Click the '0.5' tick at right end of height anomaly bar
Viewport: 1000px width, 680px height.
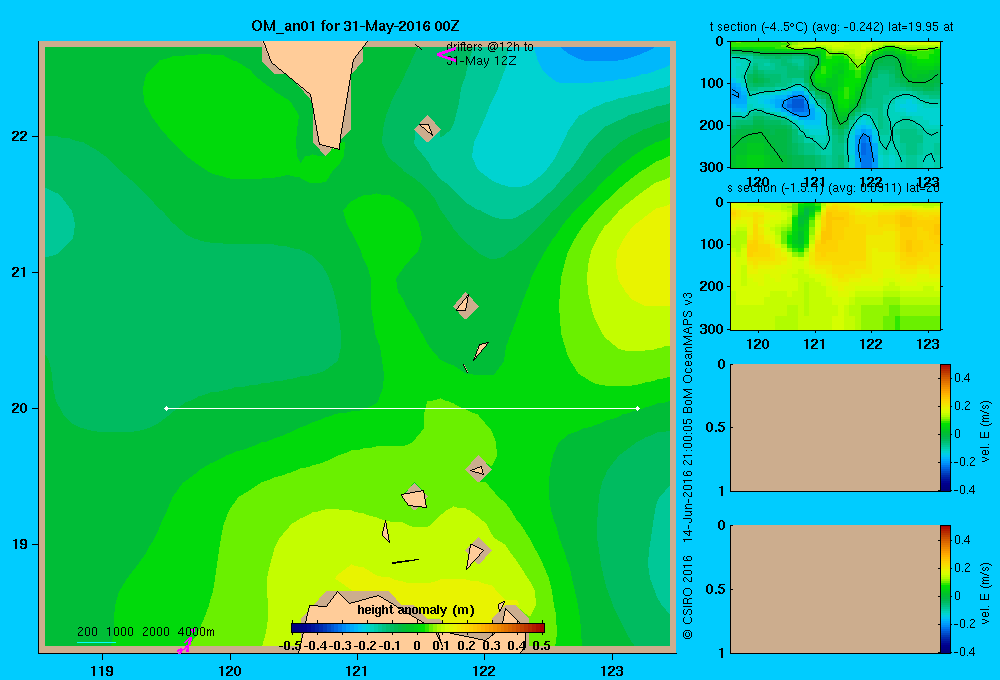click(541, 646)
